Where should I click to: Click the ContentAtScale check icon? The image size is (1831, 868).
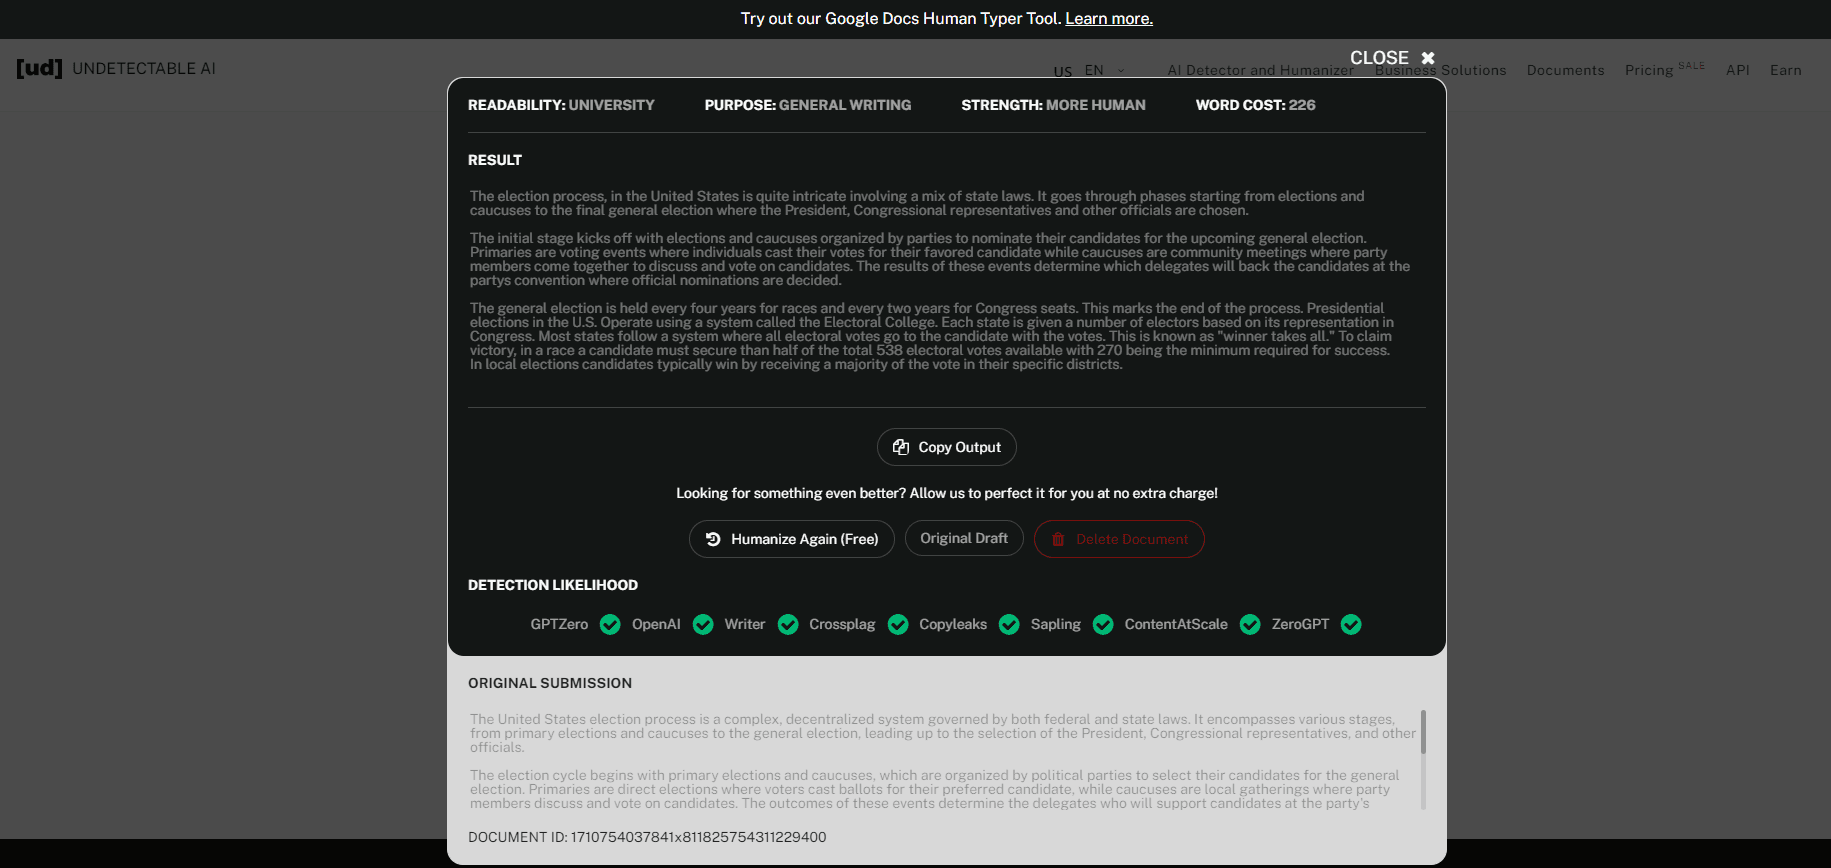(1250, 625)
